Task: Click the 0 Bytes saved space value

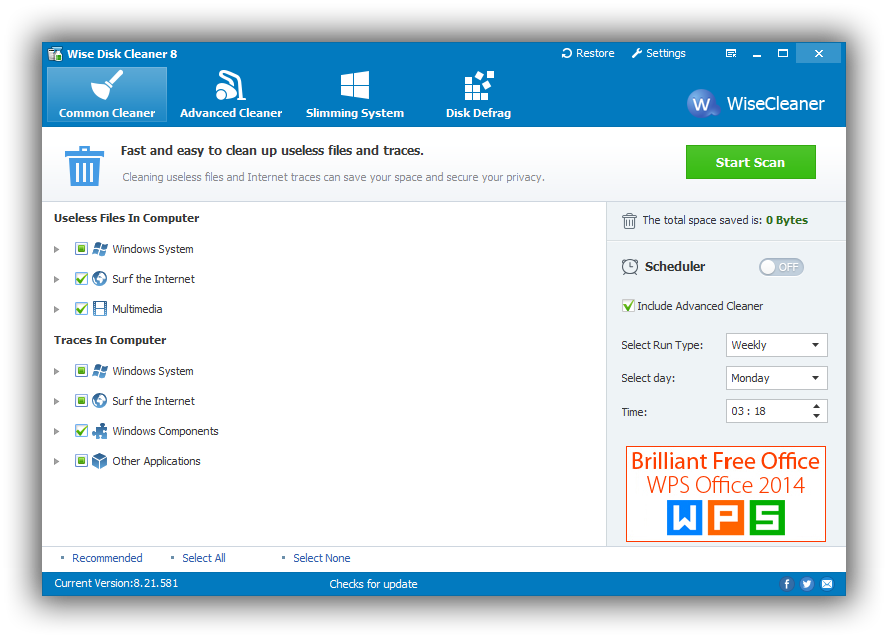Action: click(x=787, y=220)
